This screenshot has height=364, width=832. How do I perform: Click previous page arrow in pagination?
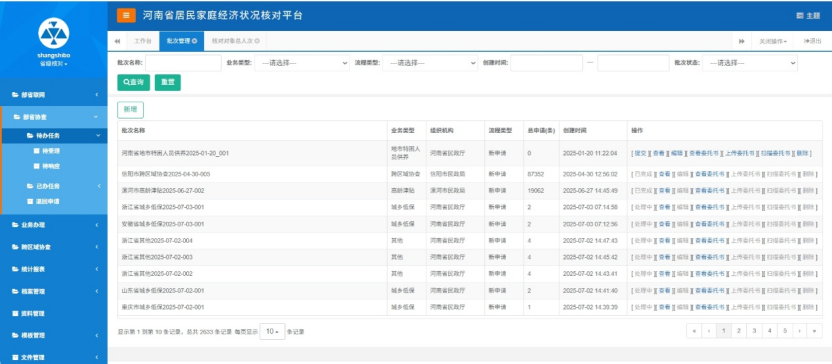tap(709, 331)
